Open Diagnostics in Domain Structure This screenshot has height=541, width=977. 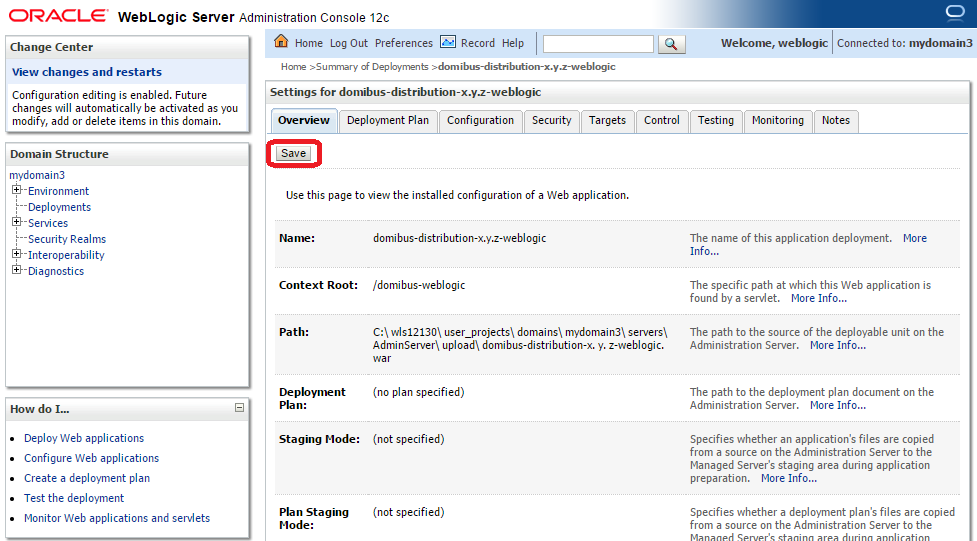(55, 271)
